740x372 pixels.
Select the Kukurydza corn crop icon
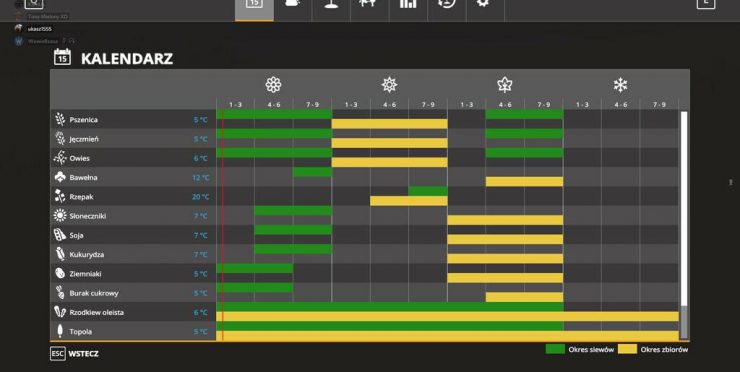pos(60,254)
